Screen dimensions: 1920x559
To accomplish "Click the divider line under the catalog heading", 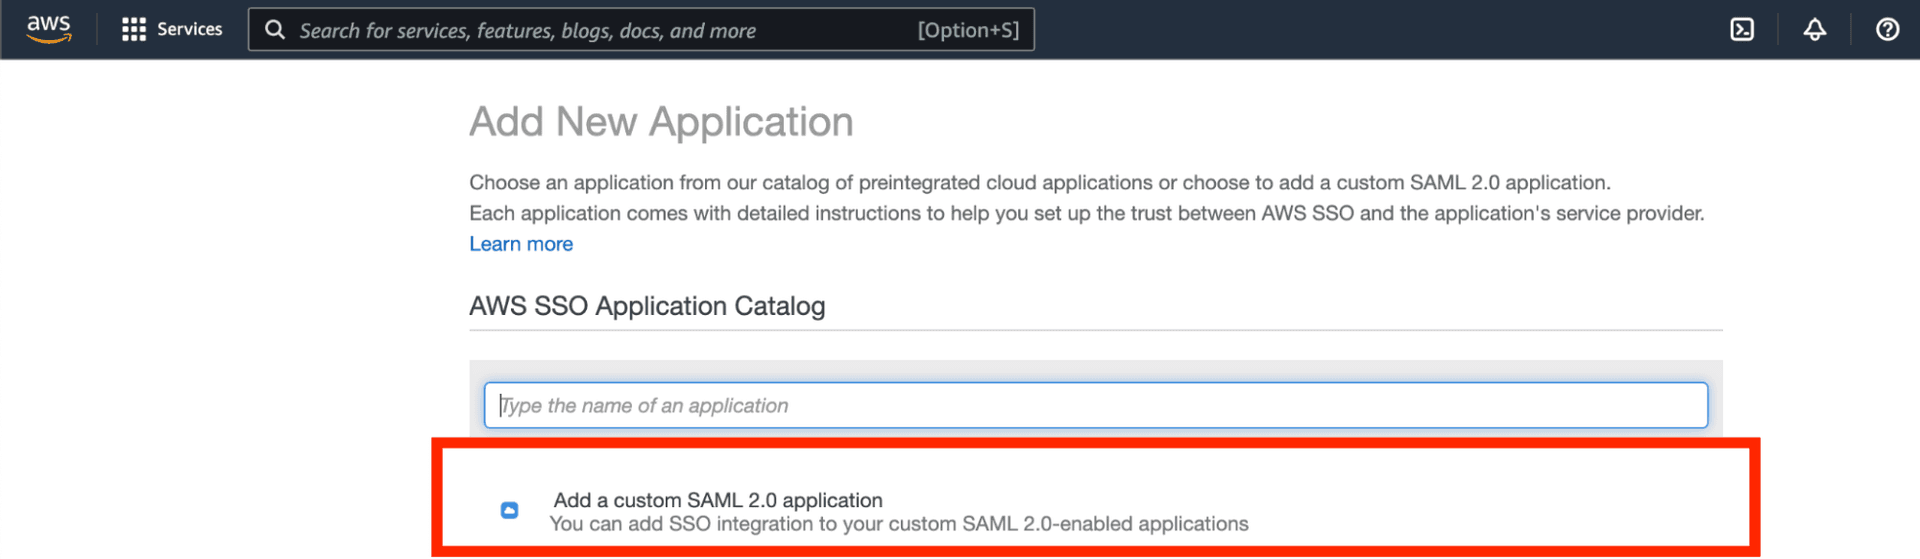I will 1095,330.
